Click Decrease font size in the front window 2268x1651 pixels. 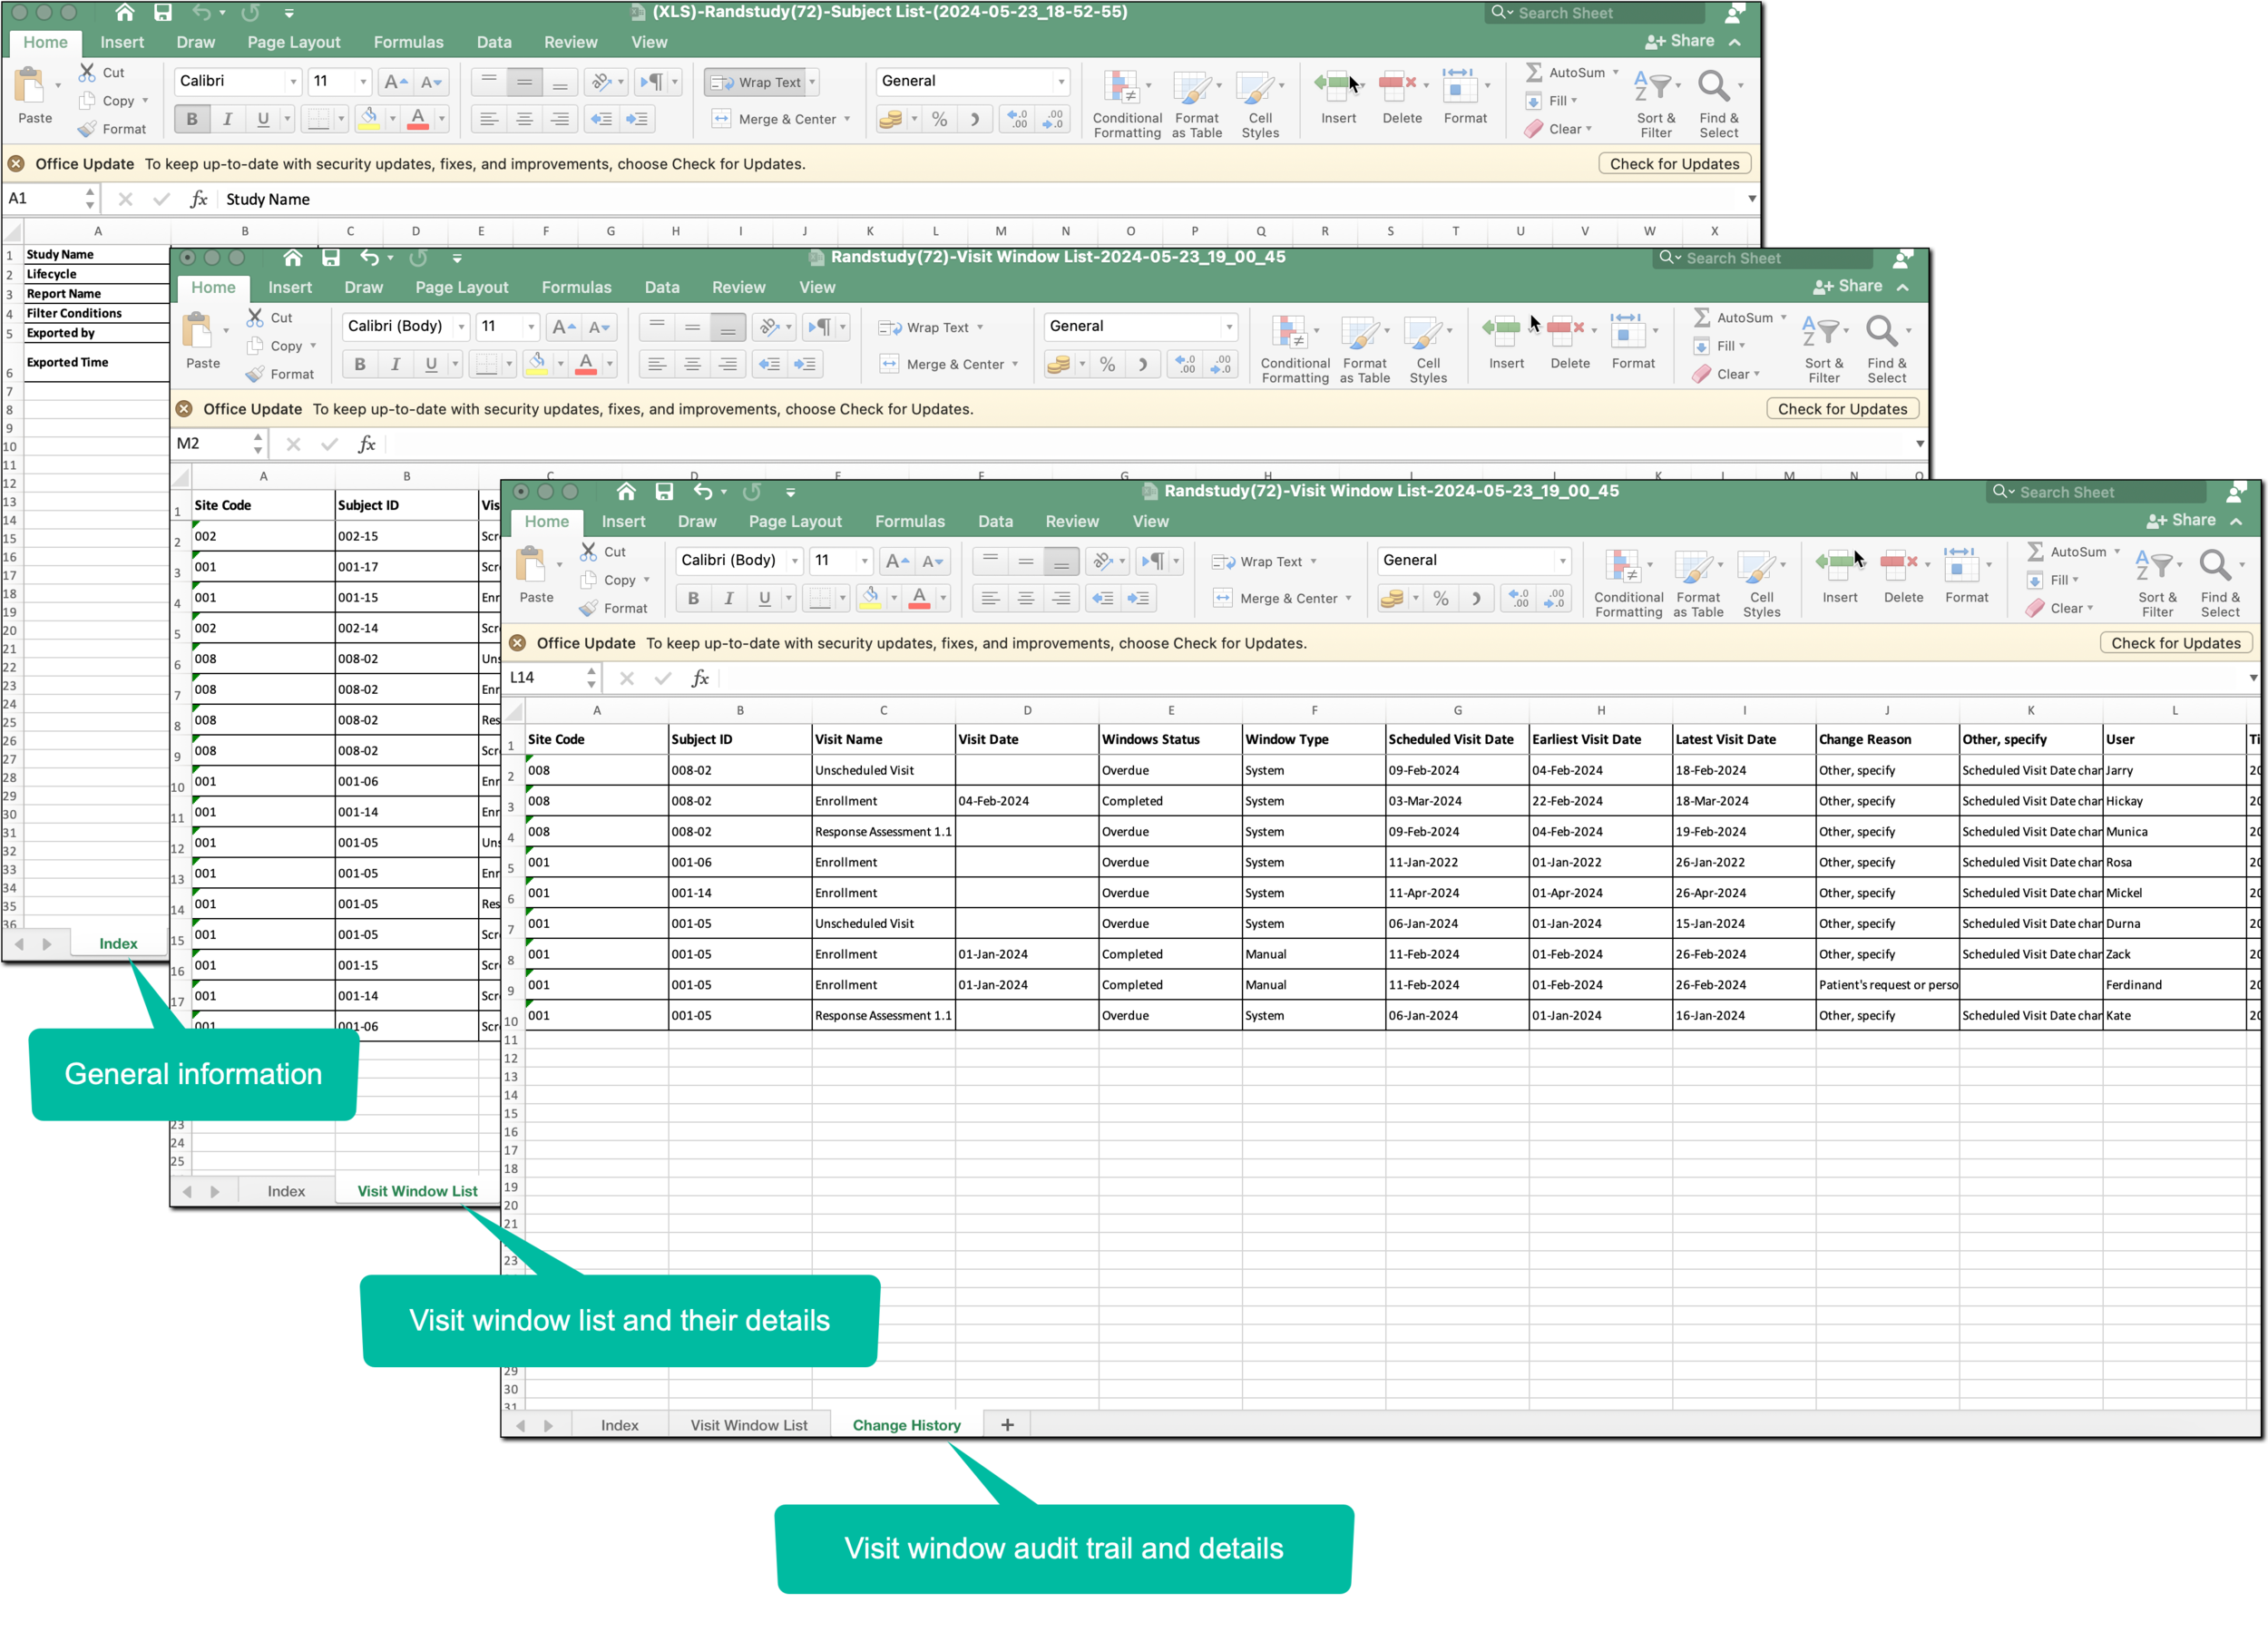click(x=932, y=561)
